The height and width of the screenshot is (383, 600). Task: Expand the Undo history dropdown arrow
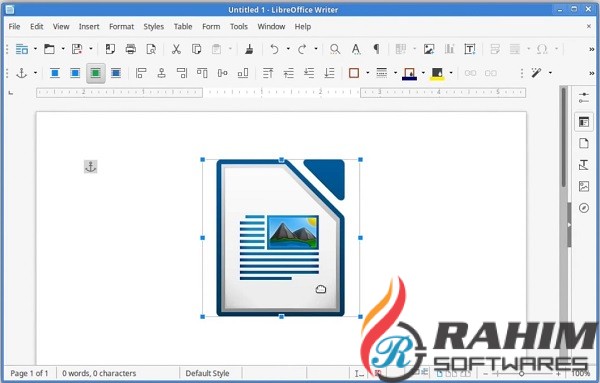pos(288,49)
